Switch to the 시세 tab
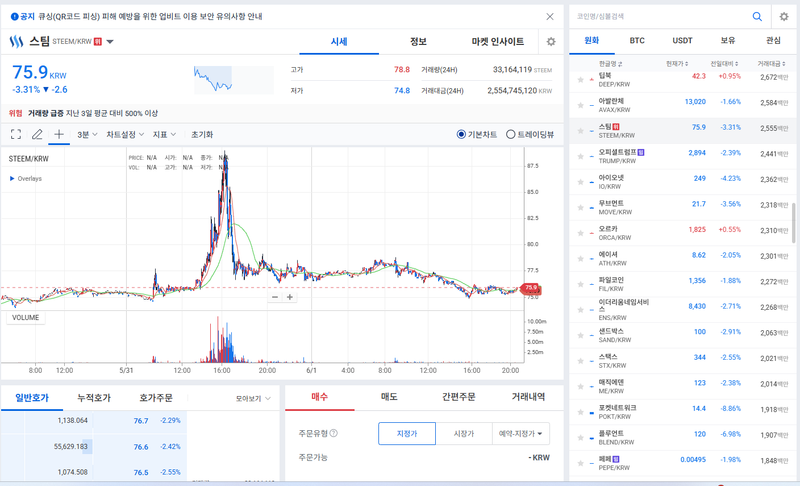 (x=339, y=41)
